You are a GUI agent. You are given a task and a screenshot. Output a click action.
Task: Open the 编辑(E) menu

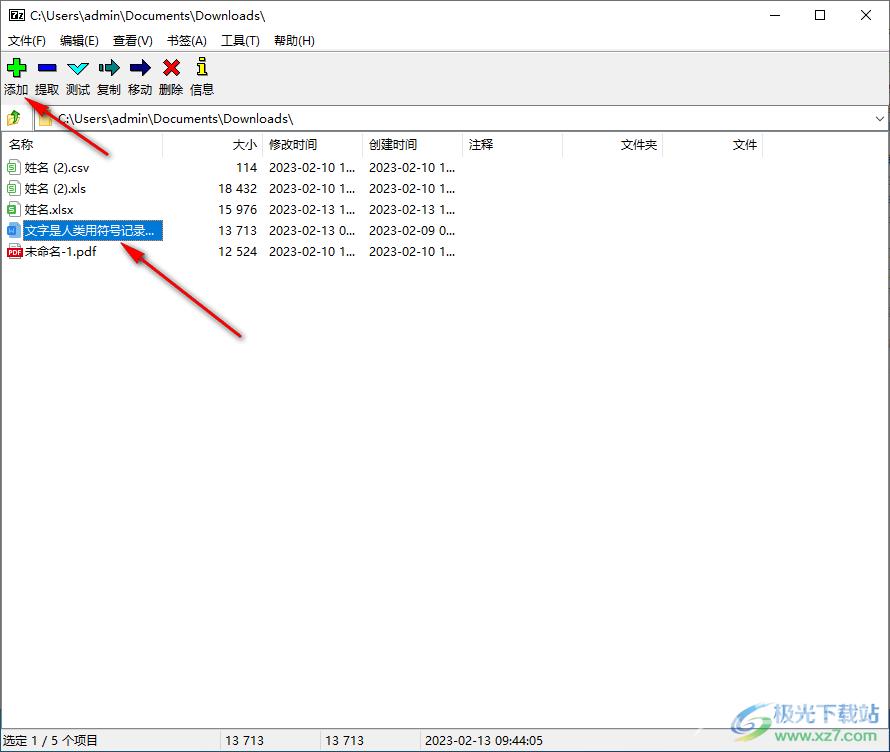[x=79, y=40]
